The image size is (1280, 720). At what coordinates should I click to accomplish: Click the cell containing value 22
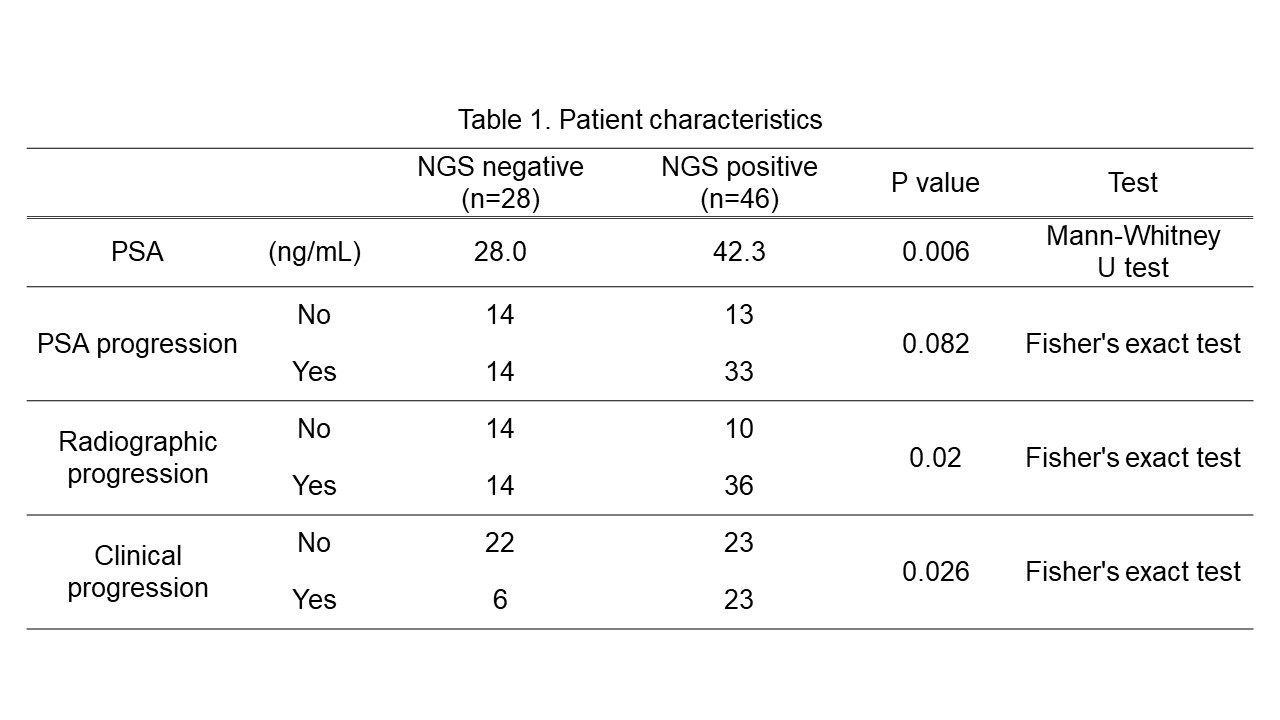click(x=500, y=543)
